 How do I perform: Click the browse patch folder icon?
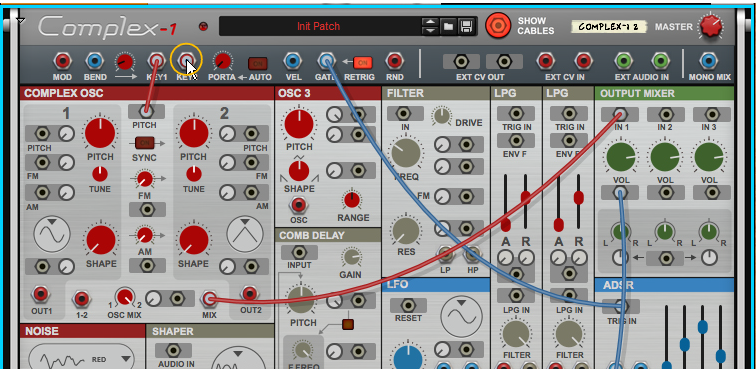448,26
